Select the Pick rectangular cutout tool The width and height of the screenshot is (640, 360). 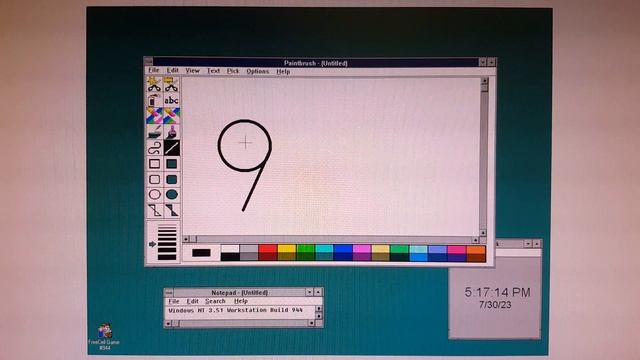coord(171,84)
